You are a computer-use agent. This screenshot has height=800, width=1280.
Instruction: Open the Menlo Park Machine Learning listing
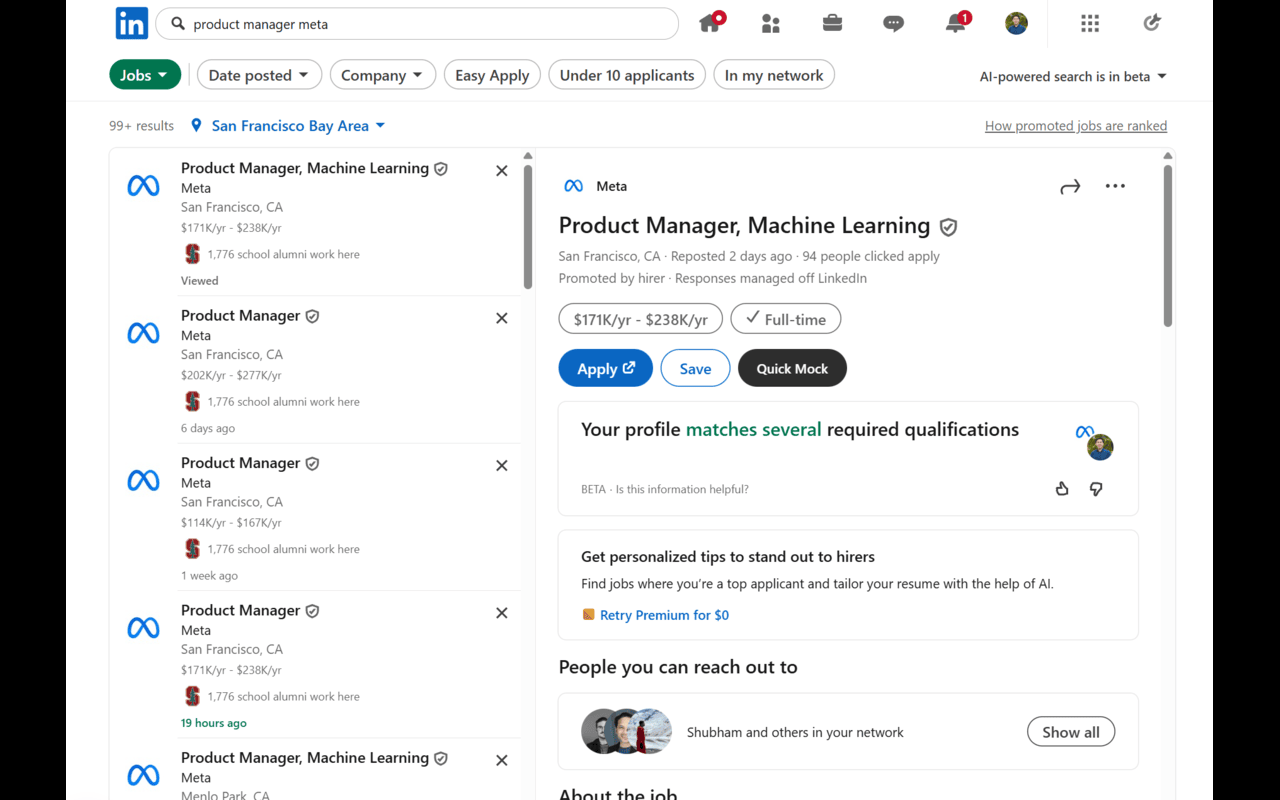pos(314,771)
